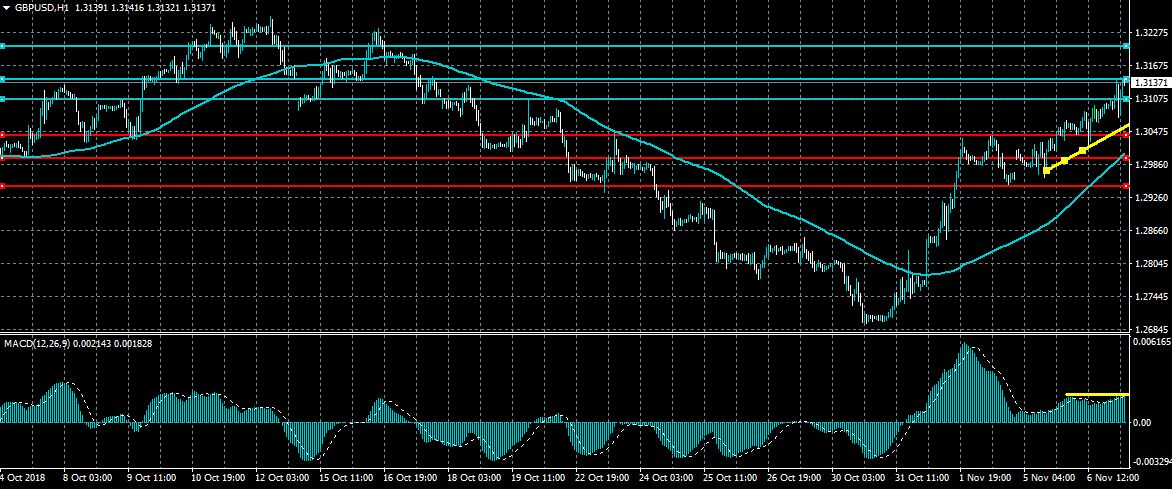Click the 1 Nov 19:00 time label

point(987,476)
